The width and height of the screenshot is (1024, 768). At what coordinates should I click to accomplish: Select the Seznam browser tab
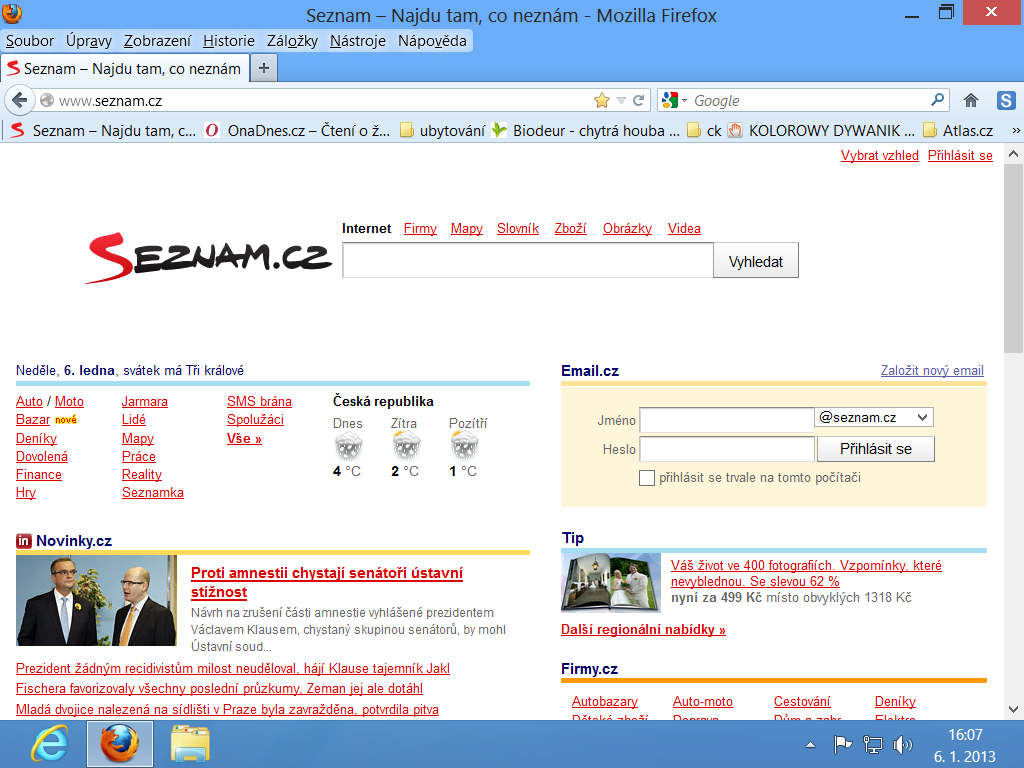(125, 69)
